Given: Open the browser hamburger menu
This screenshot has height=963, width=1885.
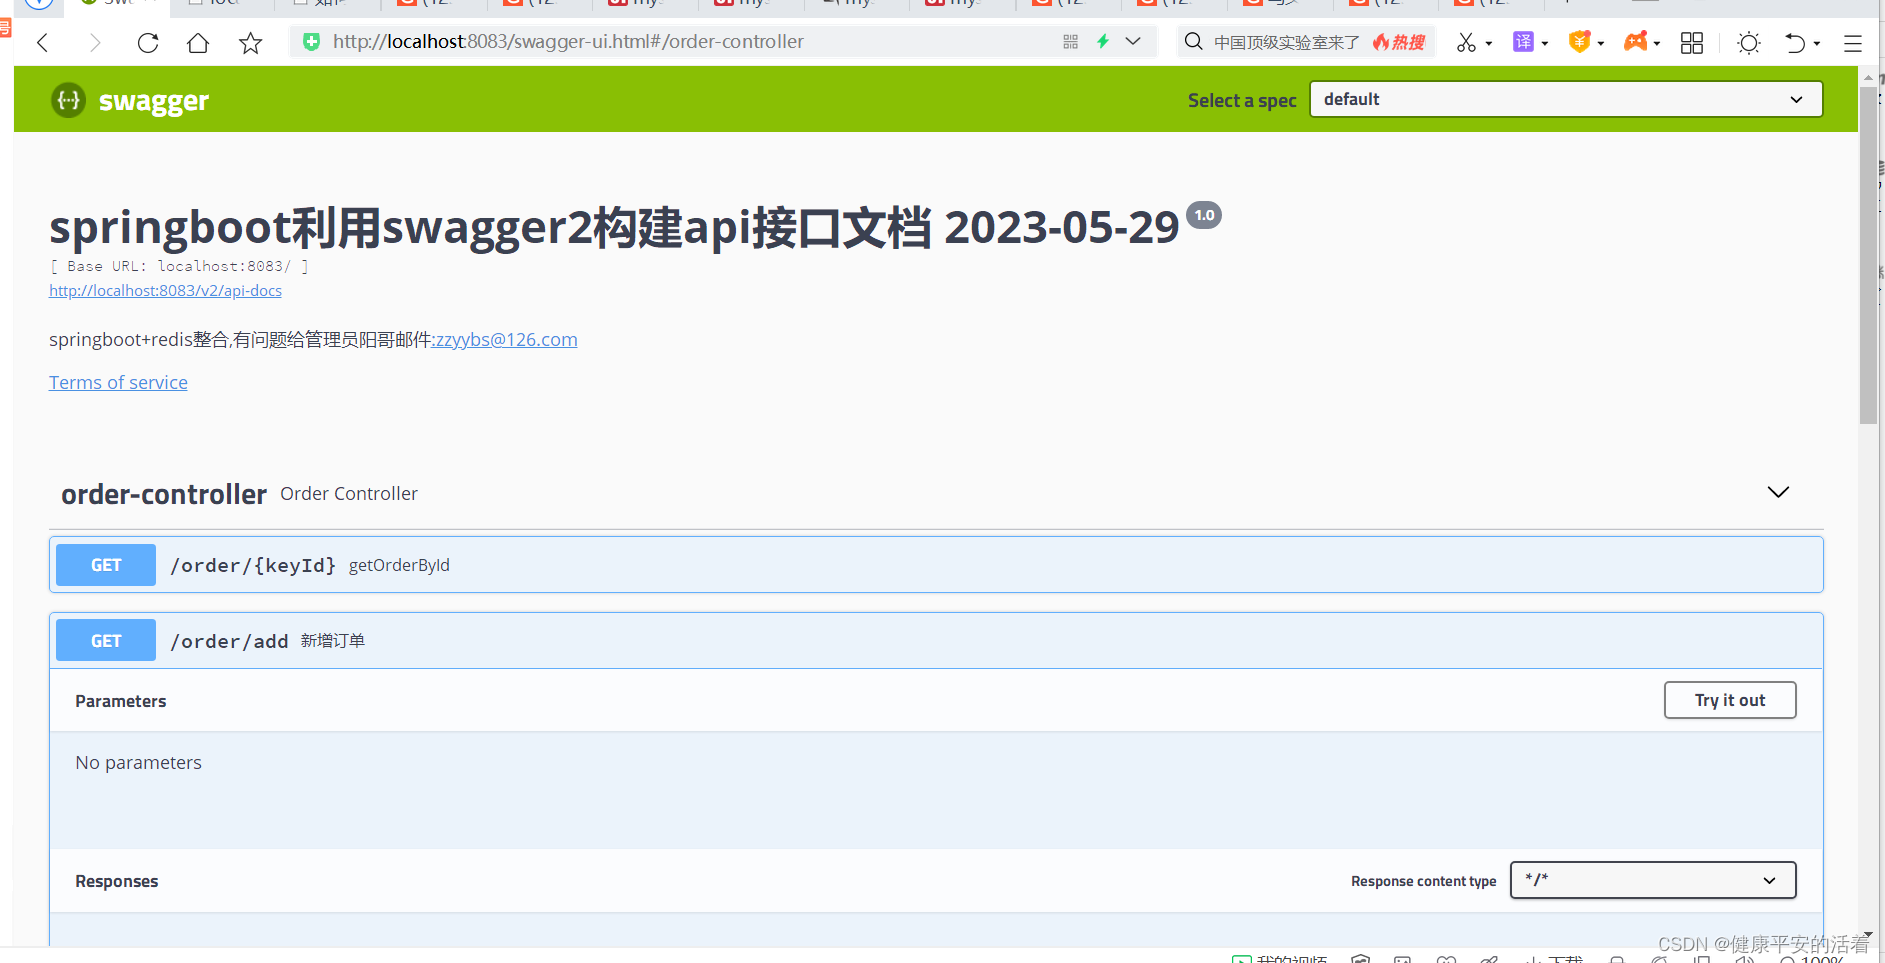Looking at the screenshot, I should (x=1853, y=42).
